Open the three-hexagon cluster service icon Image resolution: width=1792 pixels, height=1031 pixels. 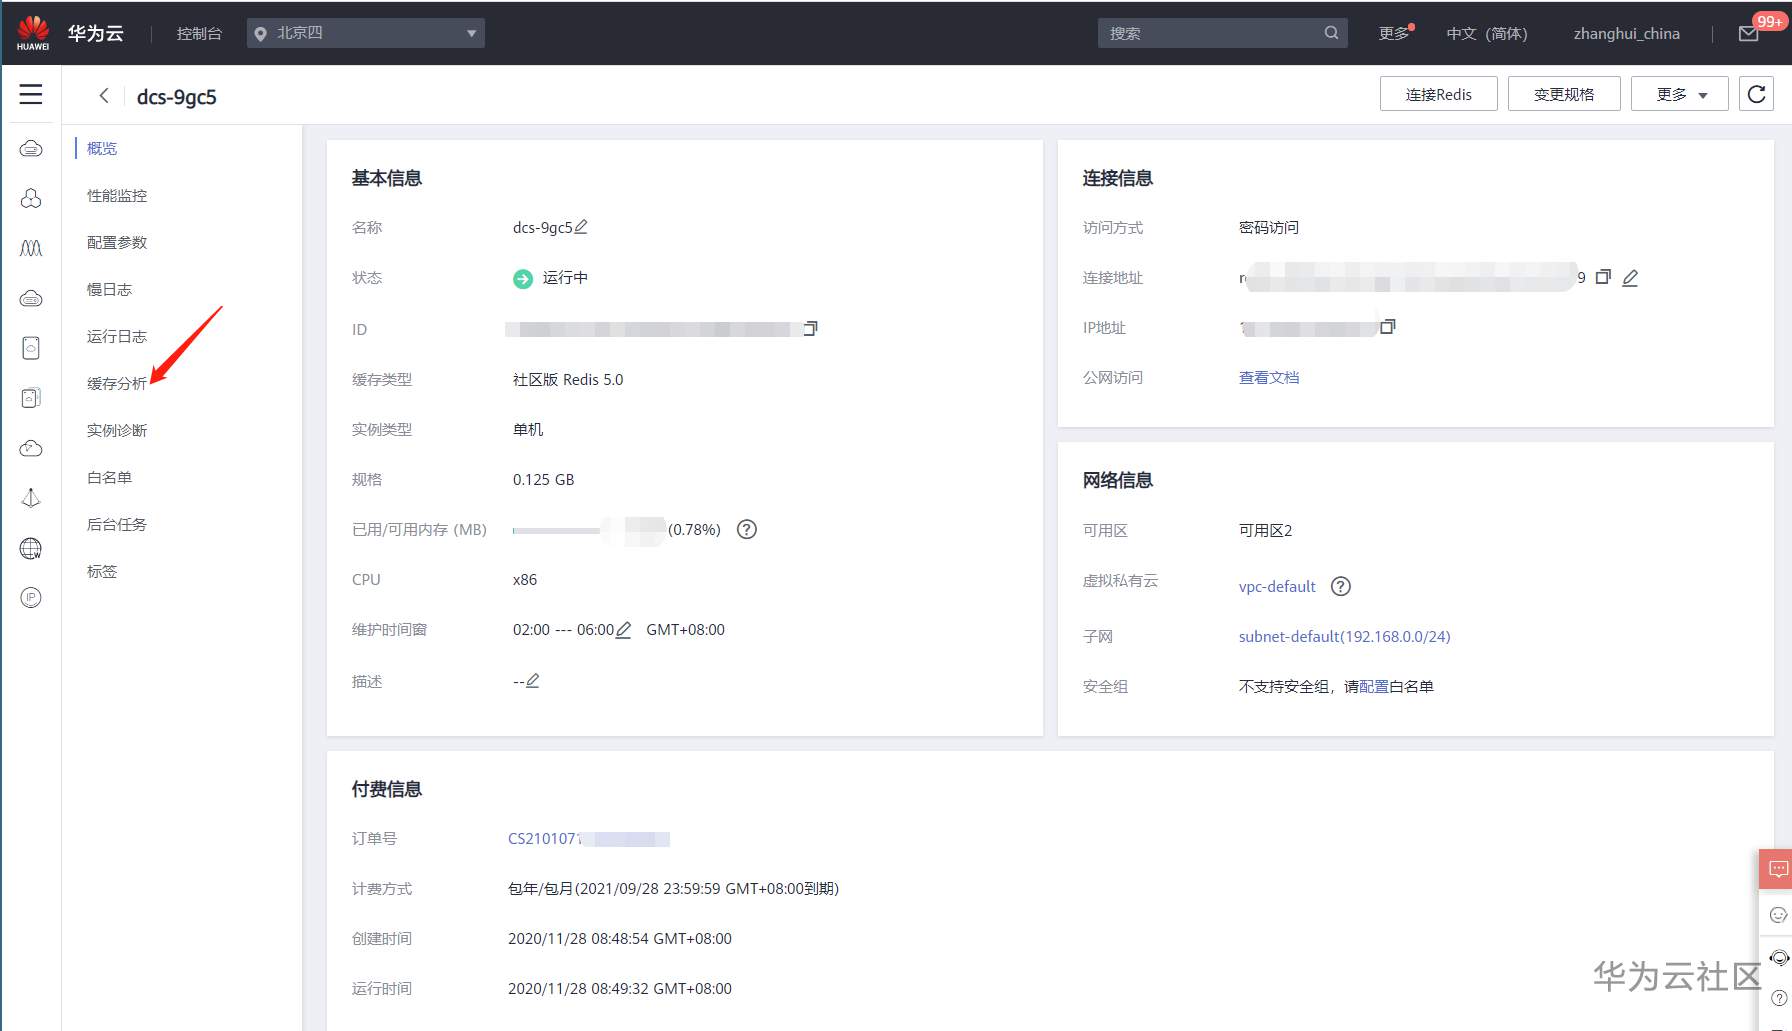31,198
